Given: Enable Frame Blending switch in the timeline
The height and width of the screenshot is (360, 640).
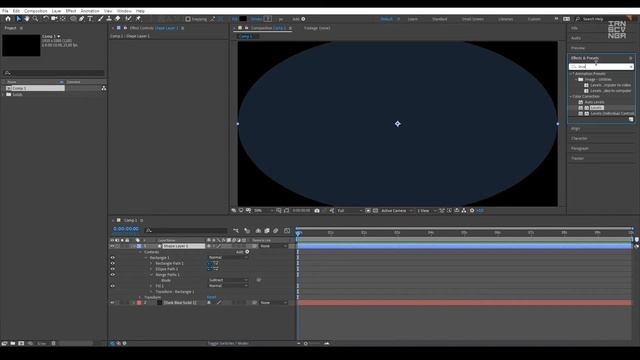Looking at the screenshot, I should pyautogui.click(x=267, y=231).
